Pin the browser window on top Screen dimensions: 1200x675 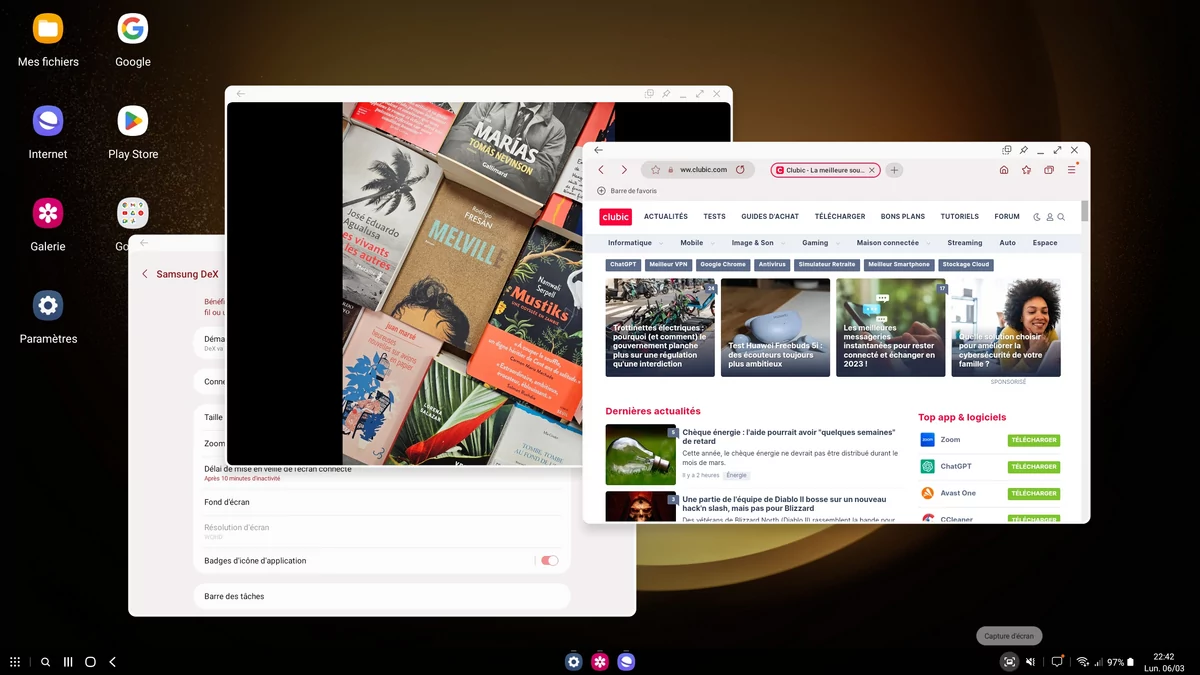click(x=1024, y=150)
